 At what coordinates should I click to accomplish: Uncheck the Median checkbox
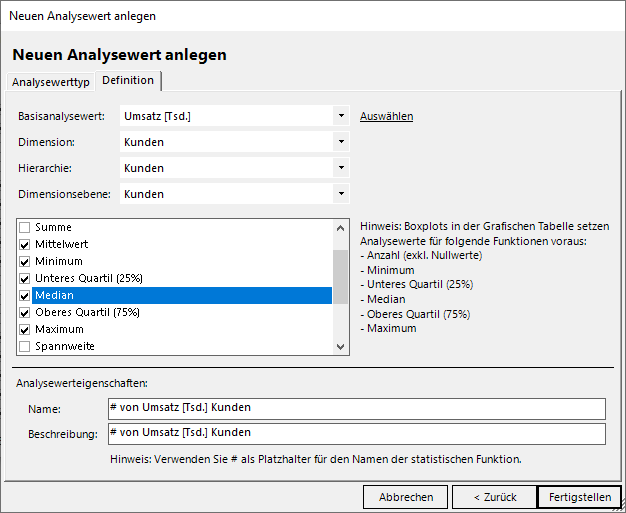(25, 296)
